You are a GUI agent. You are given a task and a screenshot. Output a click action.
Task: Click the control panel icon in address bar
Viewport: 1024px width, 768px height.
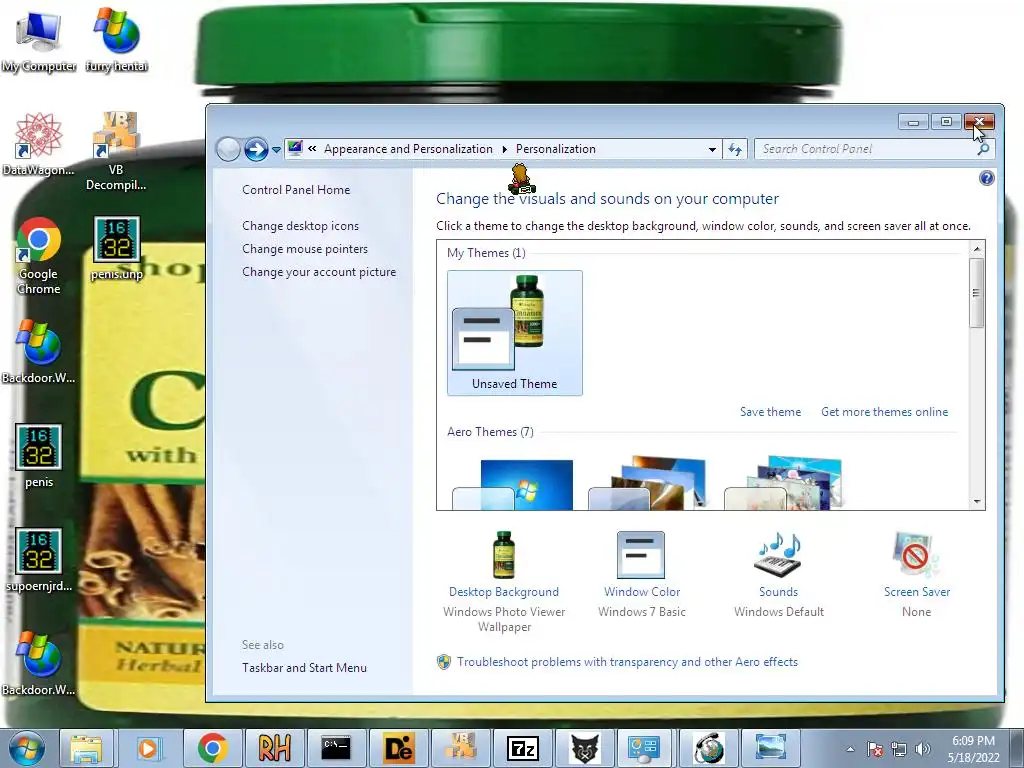295,148
